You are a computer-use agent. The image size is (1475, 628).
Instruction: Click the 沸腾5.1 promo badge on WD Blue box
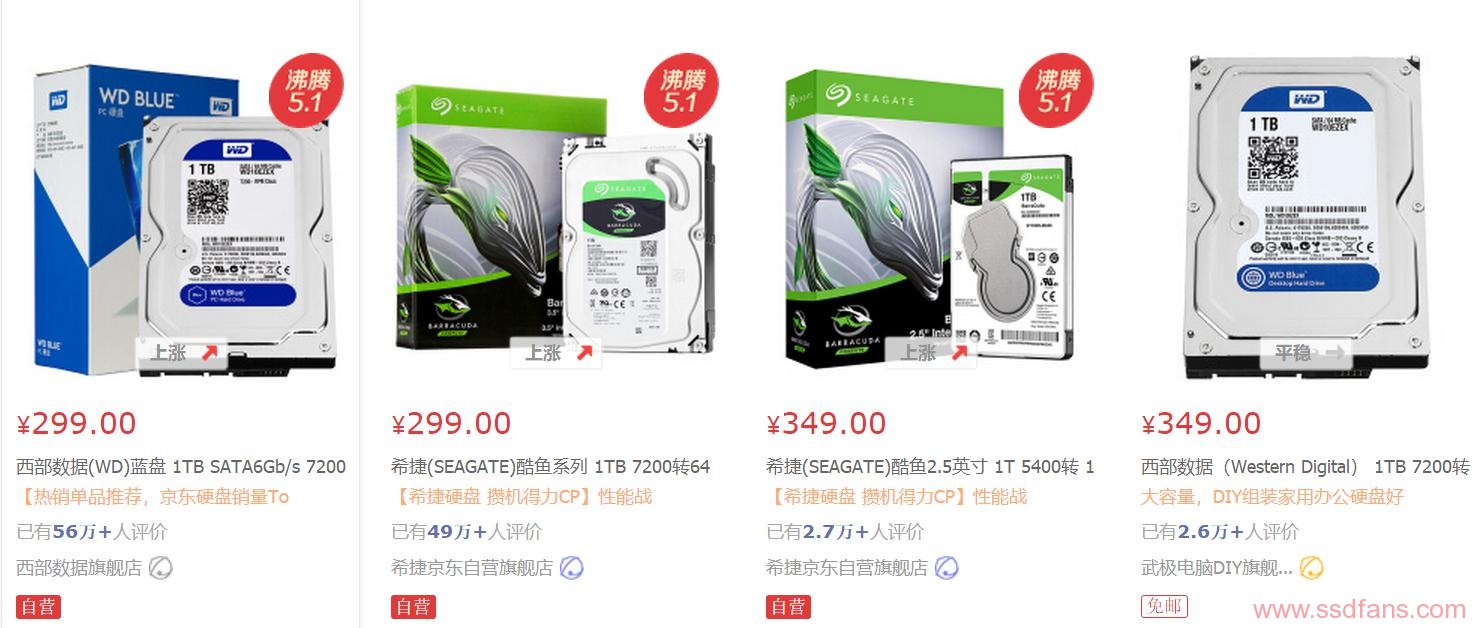305,90
